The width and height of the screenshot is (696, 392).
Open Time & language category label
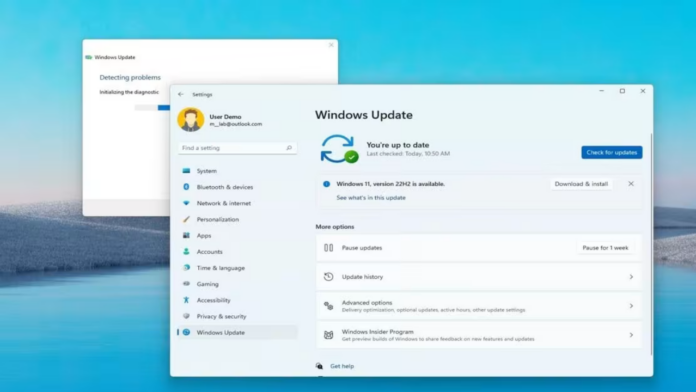pyautogui.click(x=221, y=268)
